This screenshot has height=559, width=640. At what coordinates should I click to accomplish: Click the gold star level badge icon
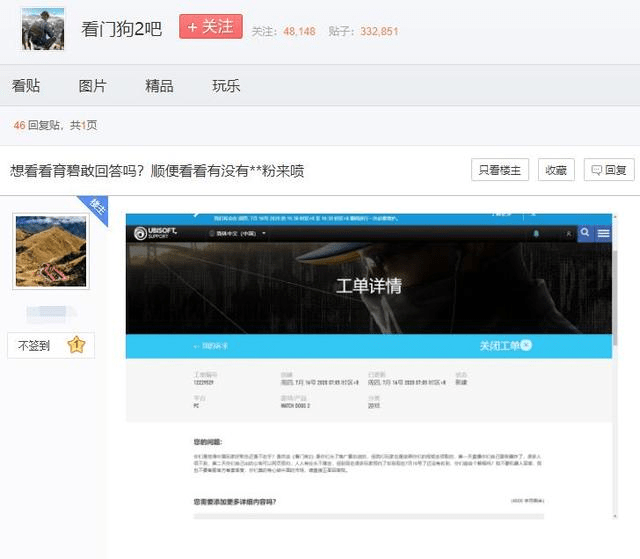pos(76,345)
